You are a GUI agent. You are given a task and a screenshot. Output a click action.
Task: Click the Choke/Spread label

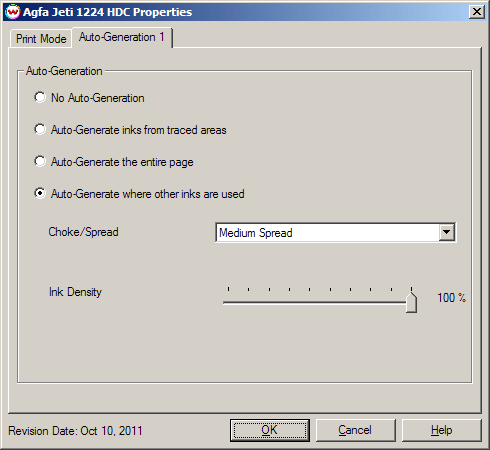click(x=83, y=232)
